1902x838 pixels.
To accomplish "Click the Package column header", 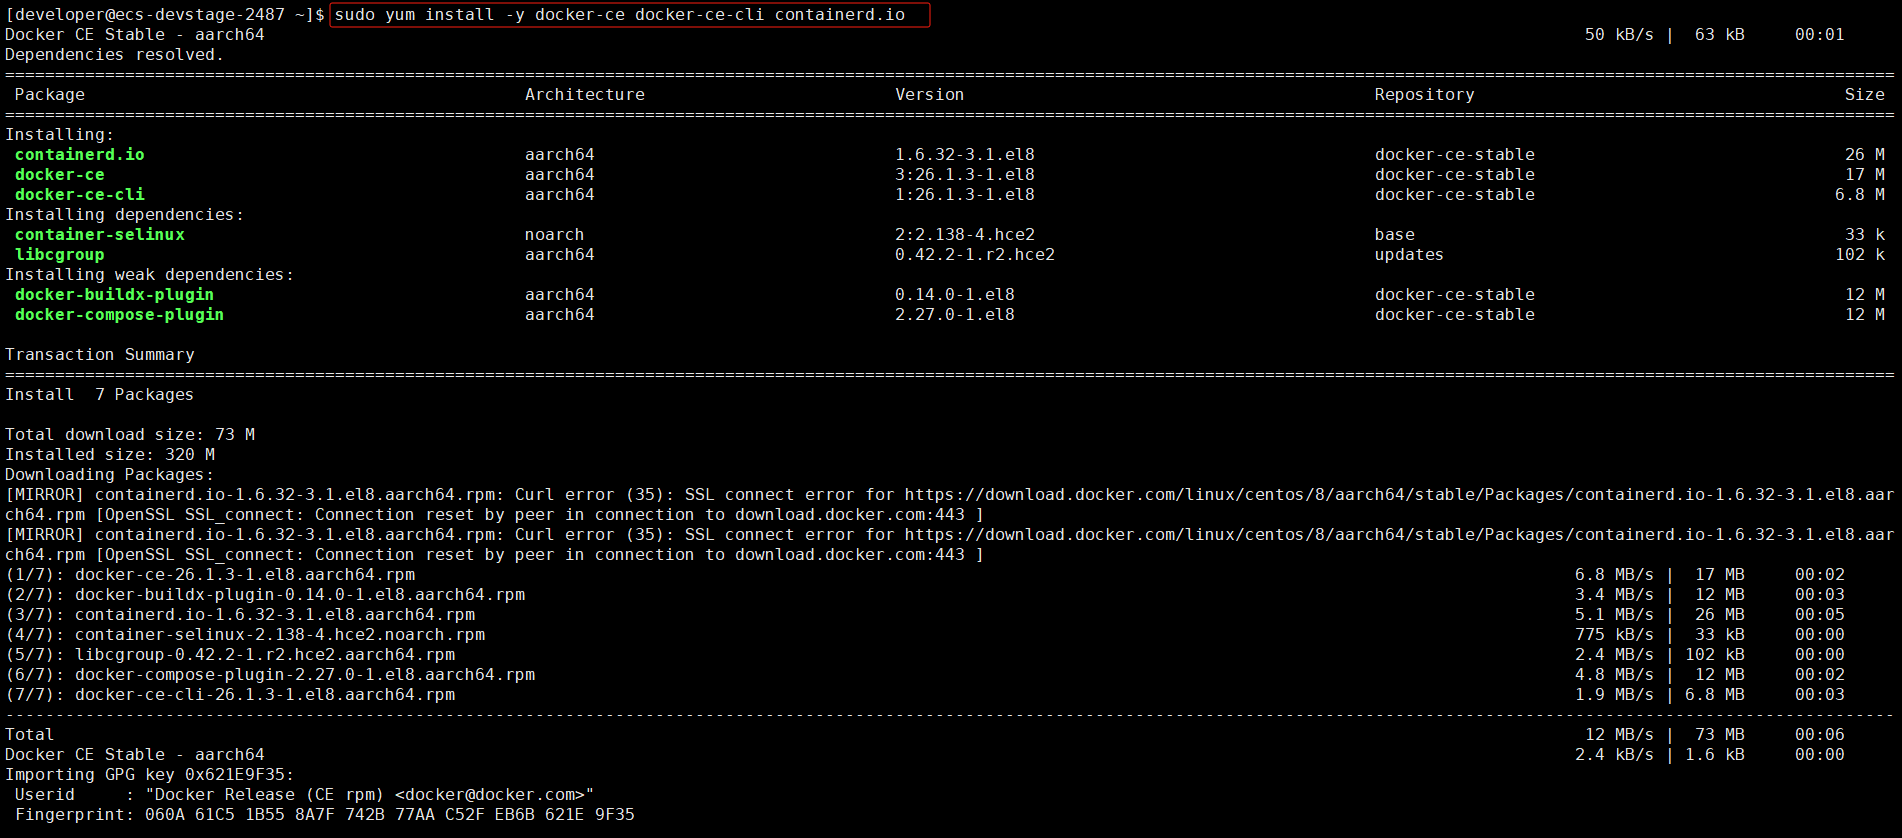I will click(x=50, y=95).
